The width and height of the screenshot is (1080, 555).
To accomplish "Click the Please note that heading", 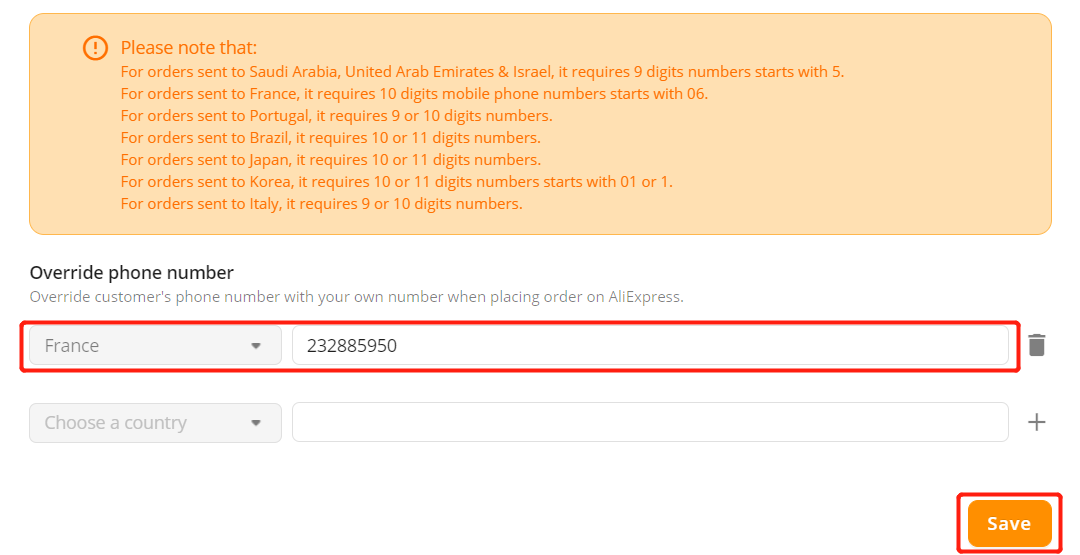I will tap(189, 48).
